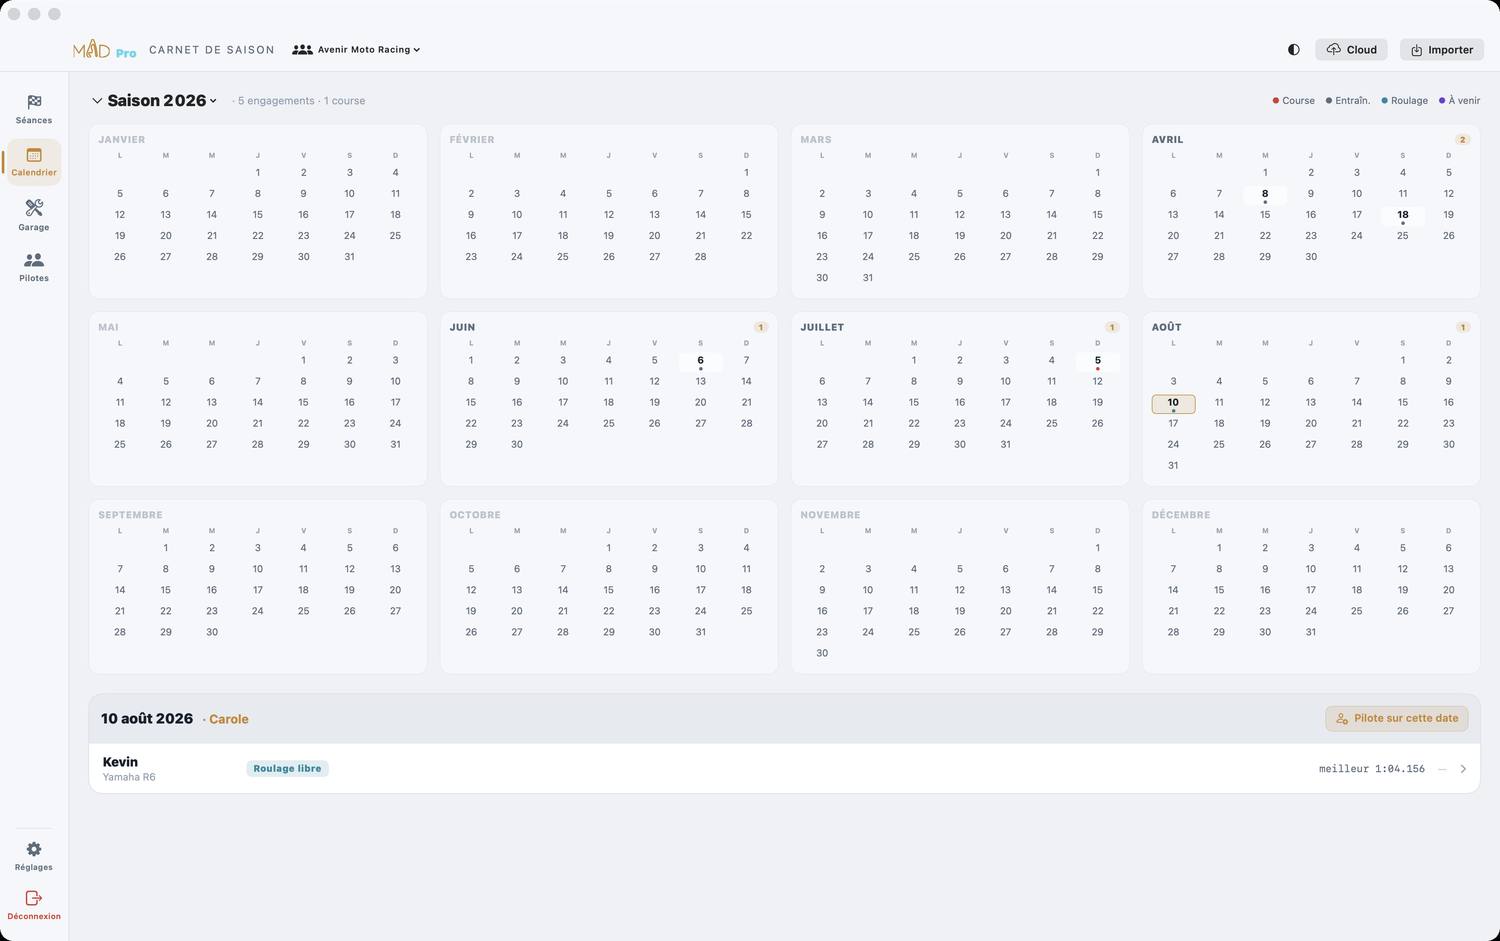This screenshot has width=1500, height=941.
Task: Open the Séances checkered flag section
Action: click(34, 109)
